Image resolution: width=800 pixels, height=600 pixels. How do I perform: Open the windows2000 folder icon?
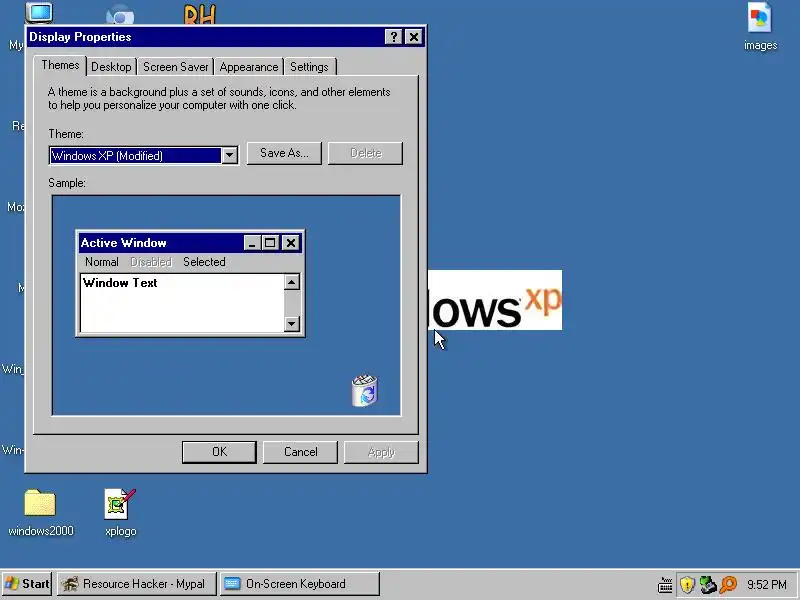coord(40,504)
